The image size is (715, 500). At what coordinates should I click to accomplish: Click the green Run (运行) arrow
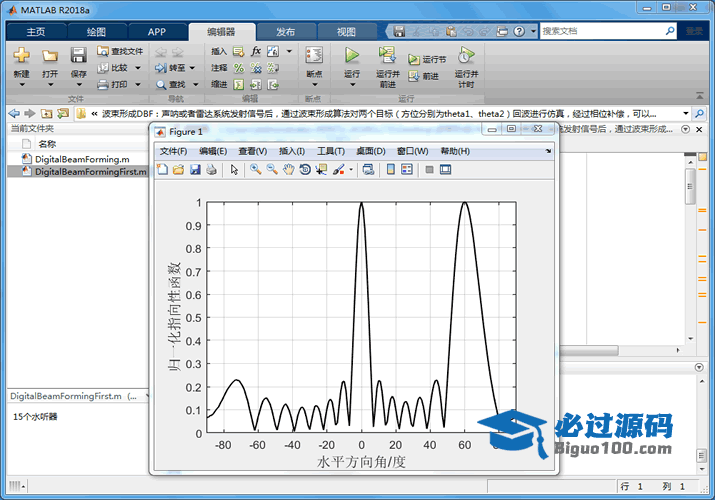(352, 55)
